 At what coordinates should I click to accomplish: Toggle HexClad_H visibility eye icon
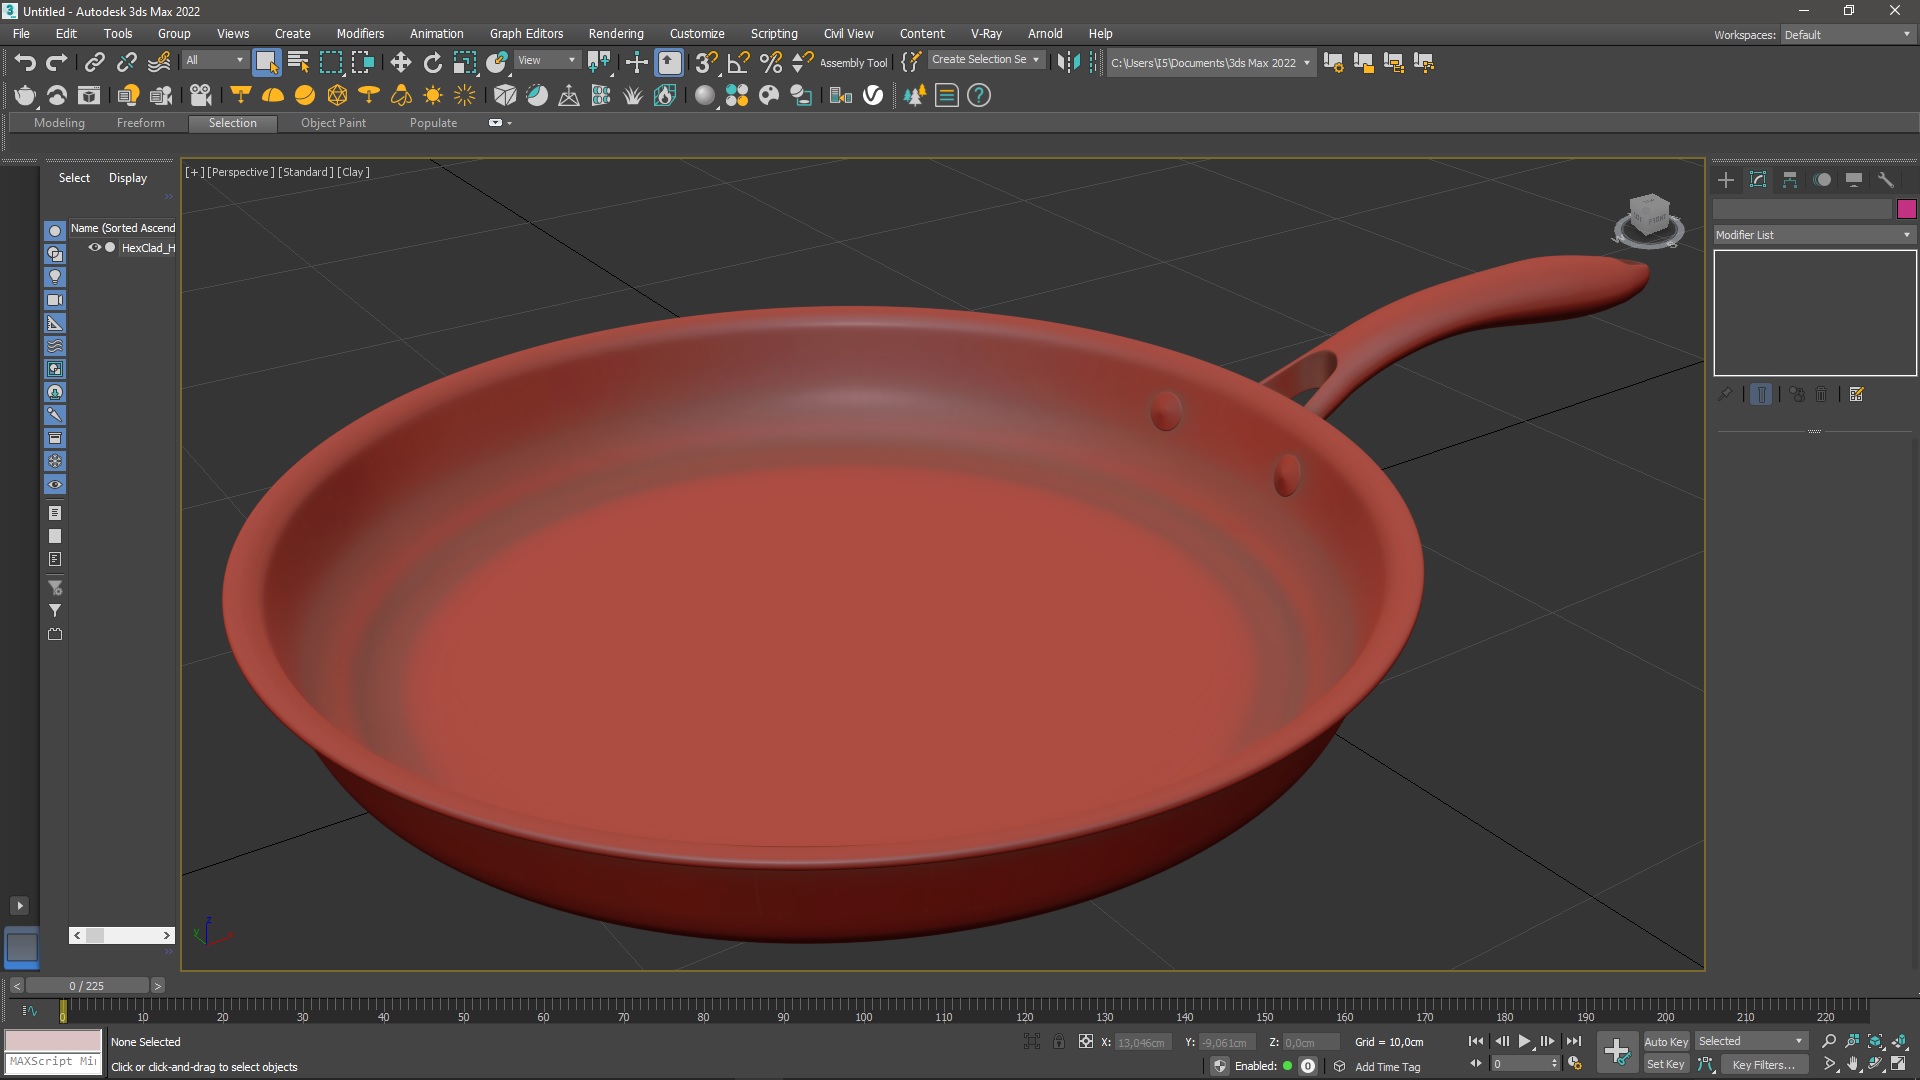pos(94,248)
